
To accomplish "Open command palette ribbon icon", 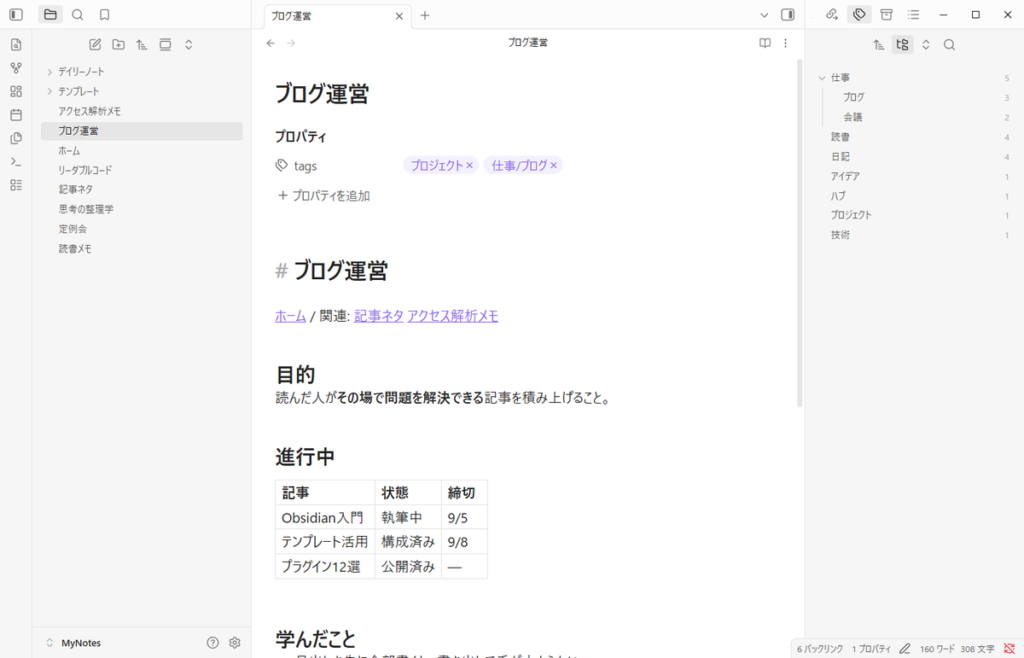I will 16,162.
